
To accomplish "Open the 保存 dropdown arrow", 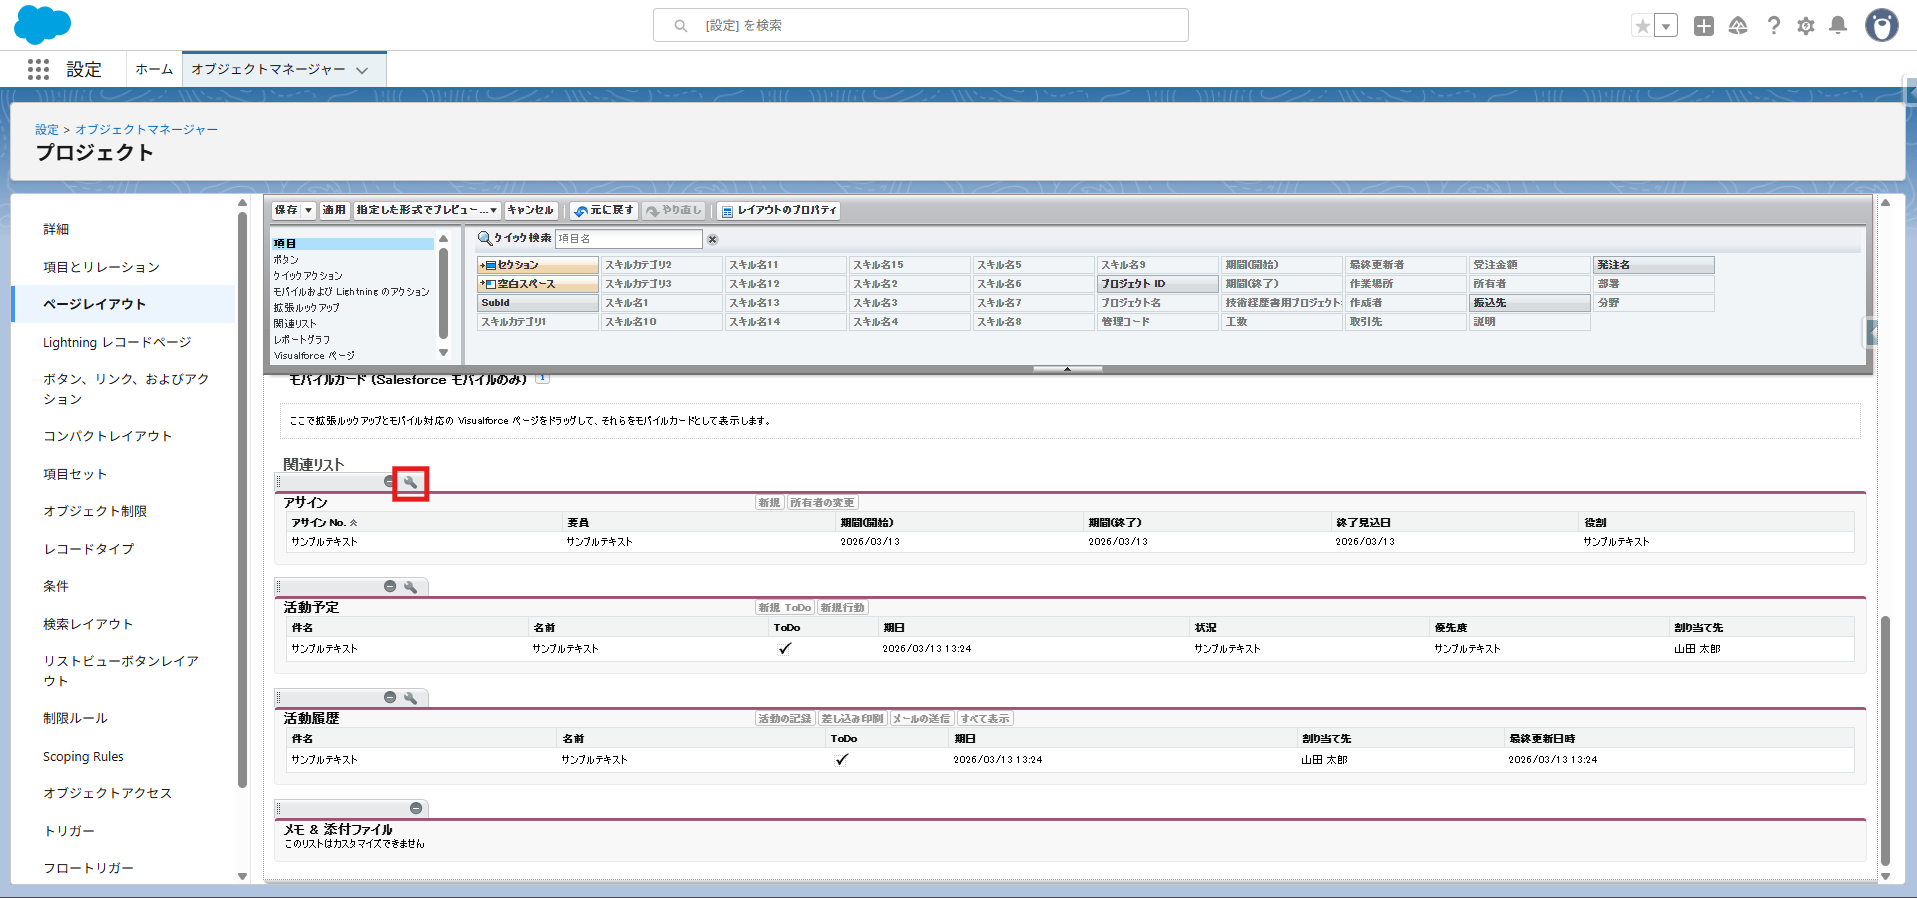I will click(309, 211).
